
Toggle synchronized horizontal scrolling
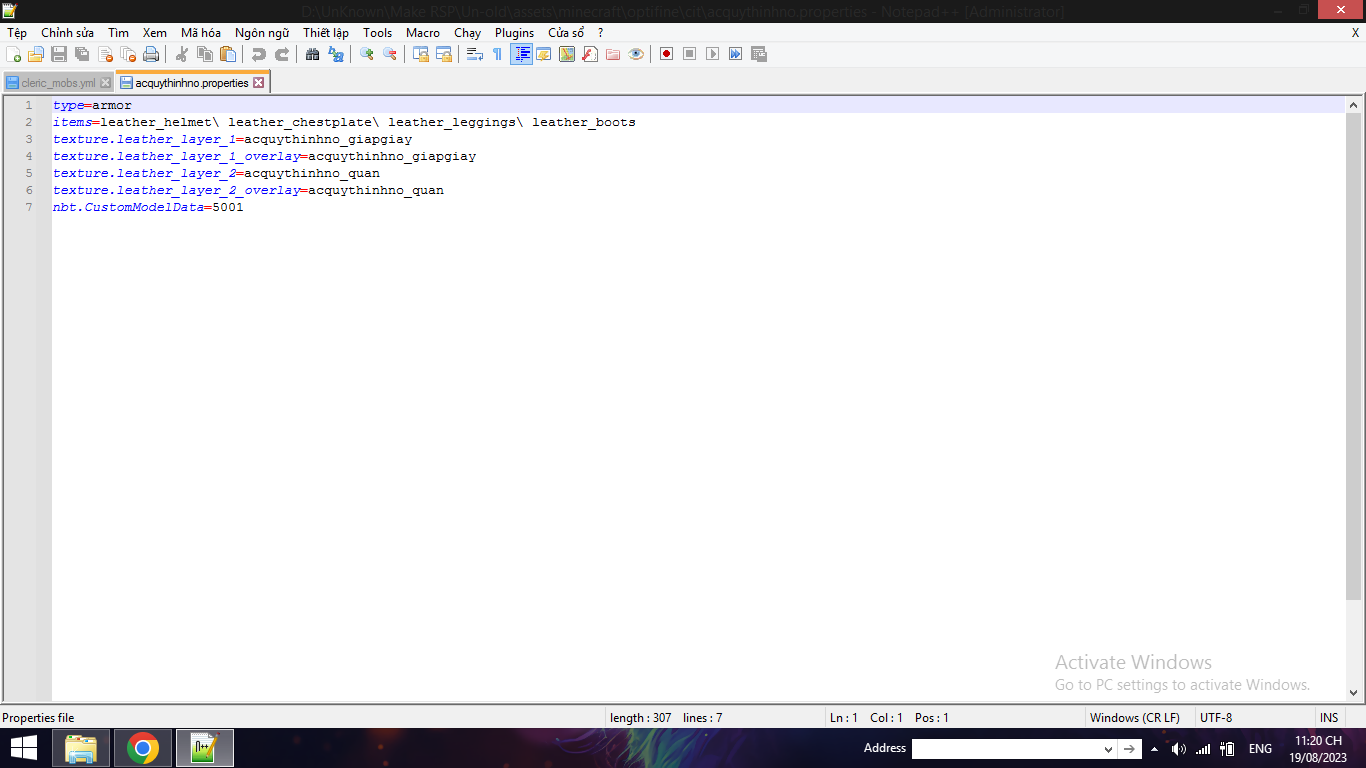pos(444,54)
